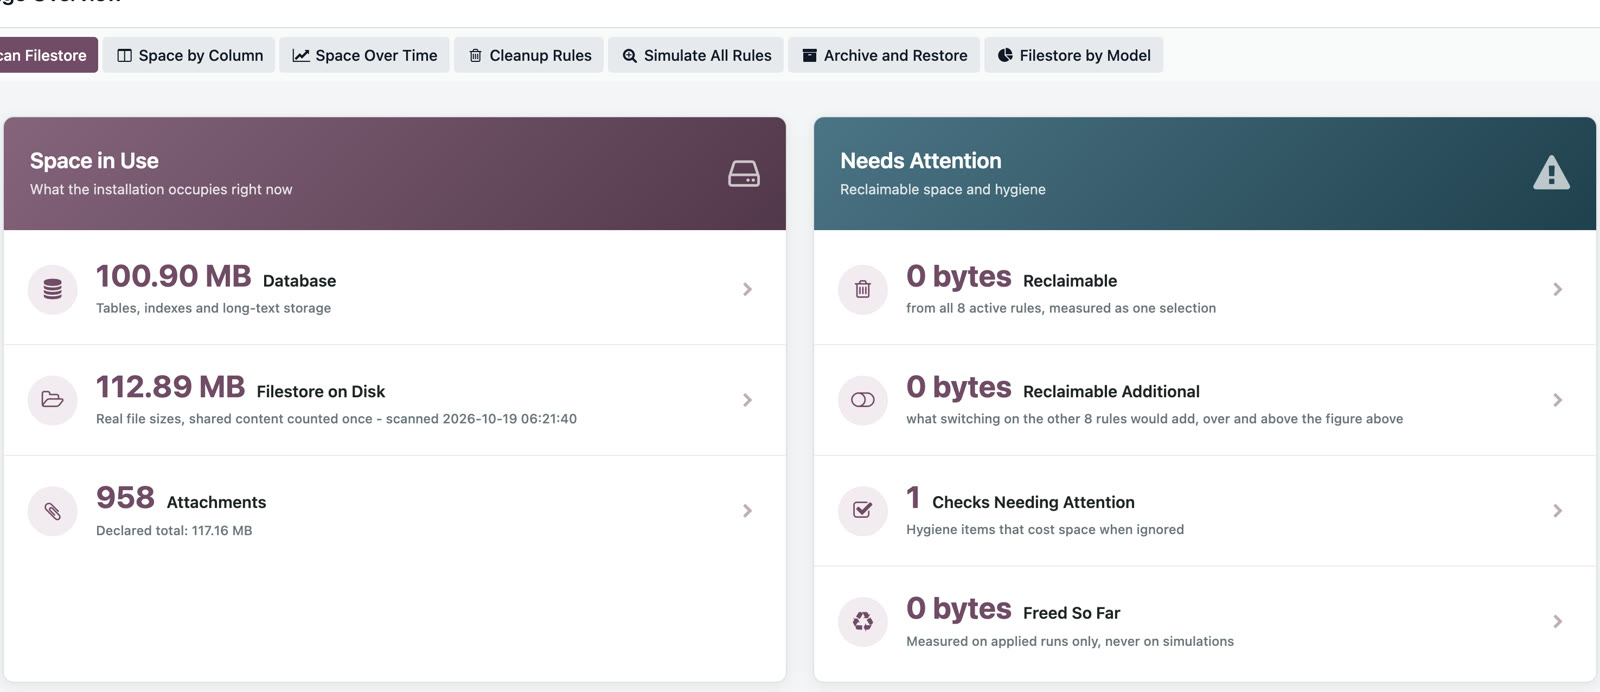Click the 958 attachments count
Viewport: 1600px width, 692px height.
click(125, 498)
